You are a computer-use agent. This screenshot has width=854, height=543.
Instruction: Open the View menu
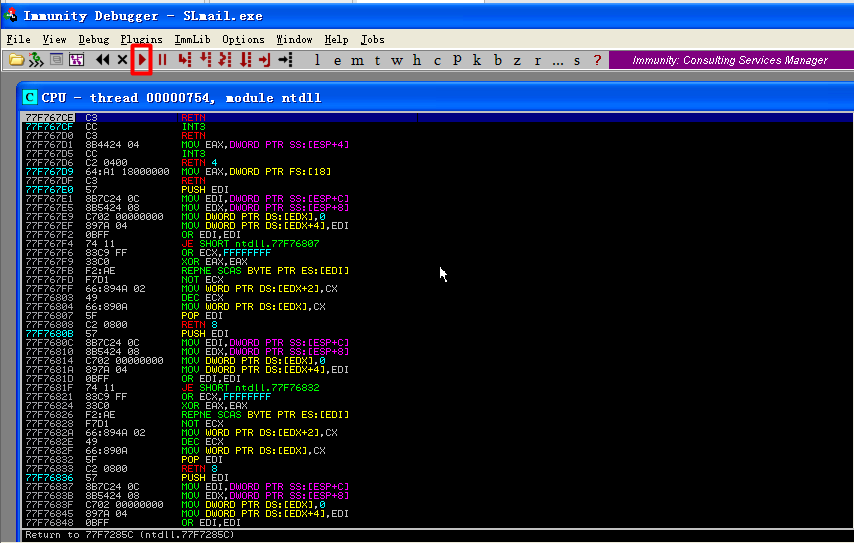[54, 39]
